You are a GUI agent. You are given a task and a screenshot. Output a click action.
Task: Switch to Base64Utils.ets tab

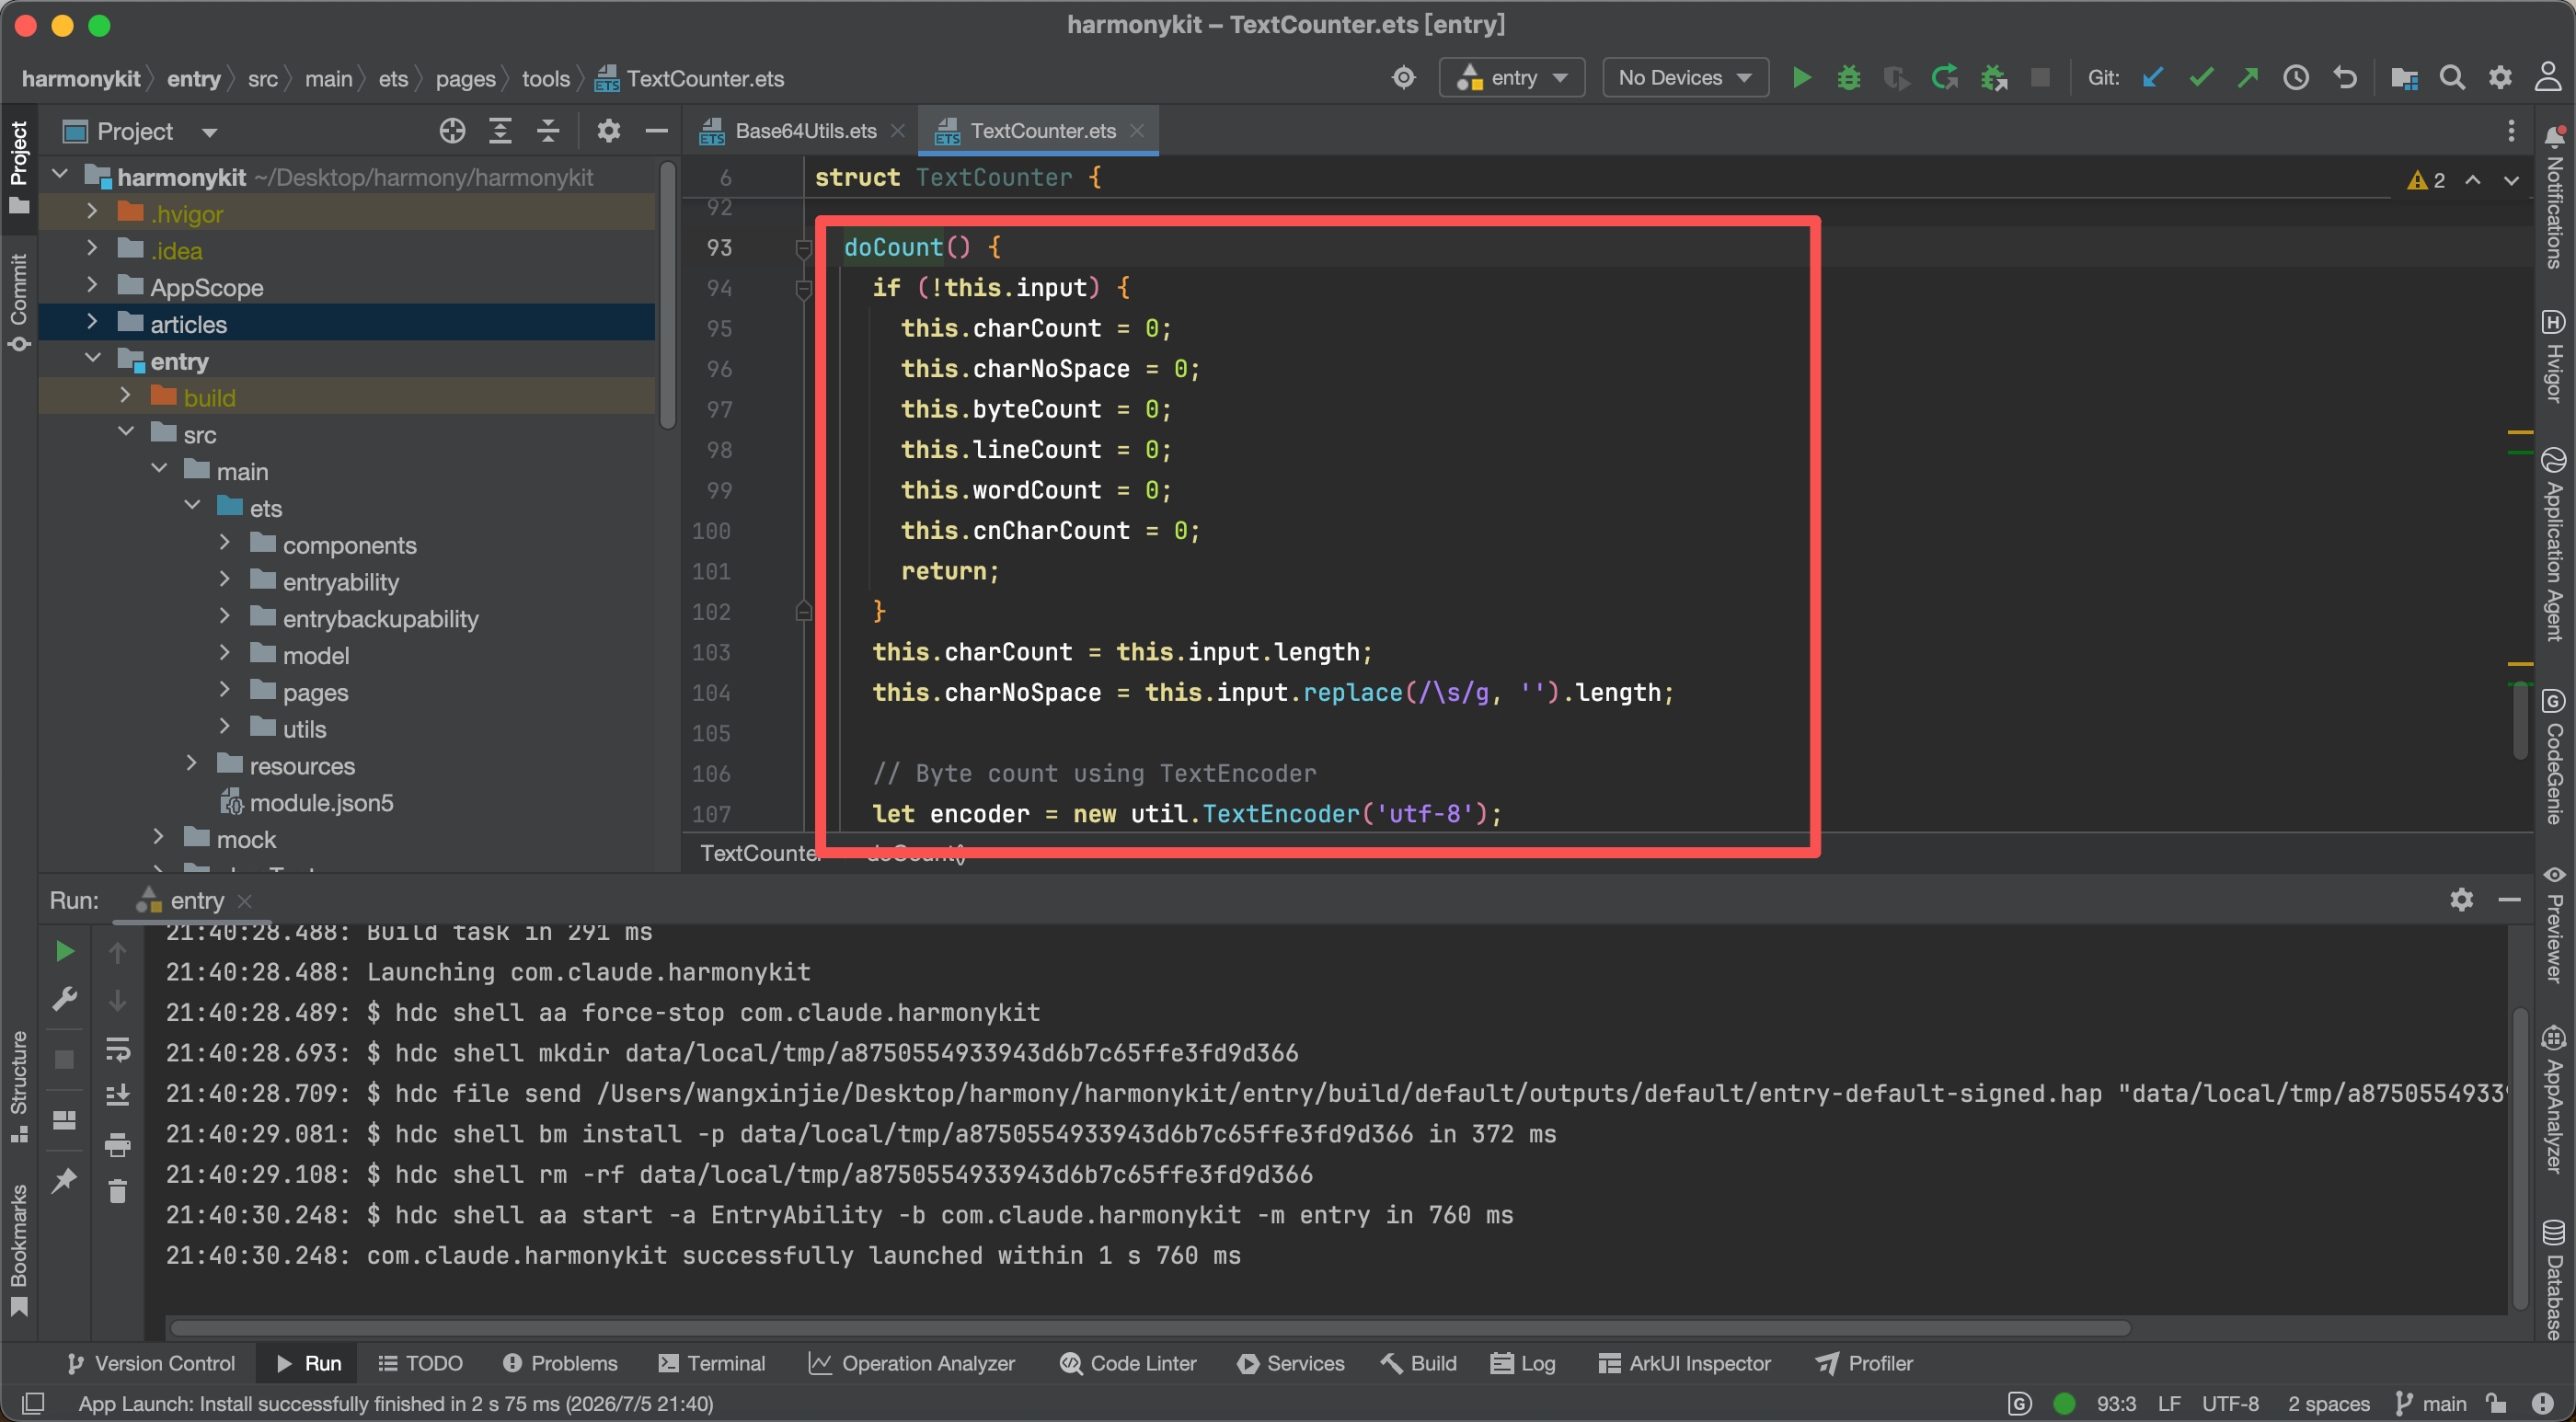(790, 131)
